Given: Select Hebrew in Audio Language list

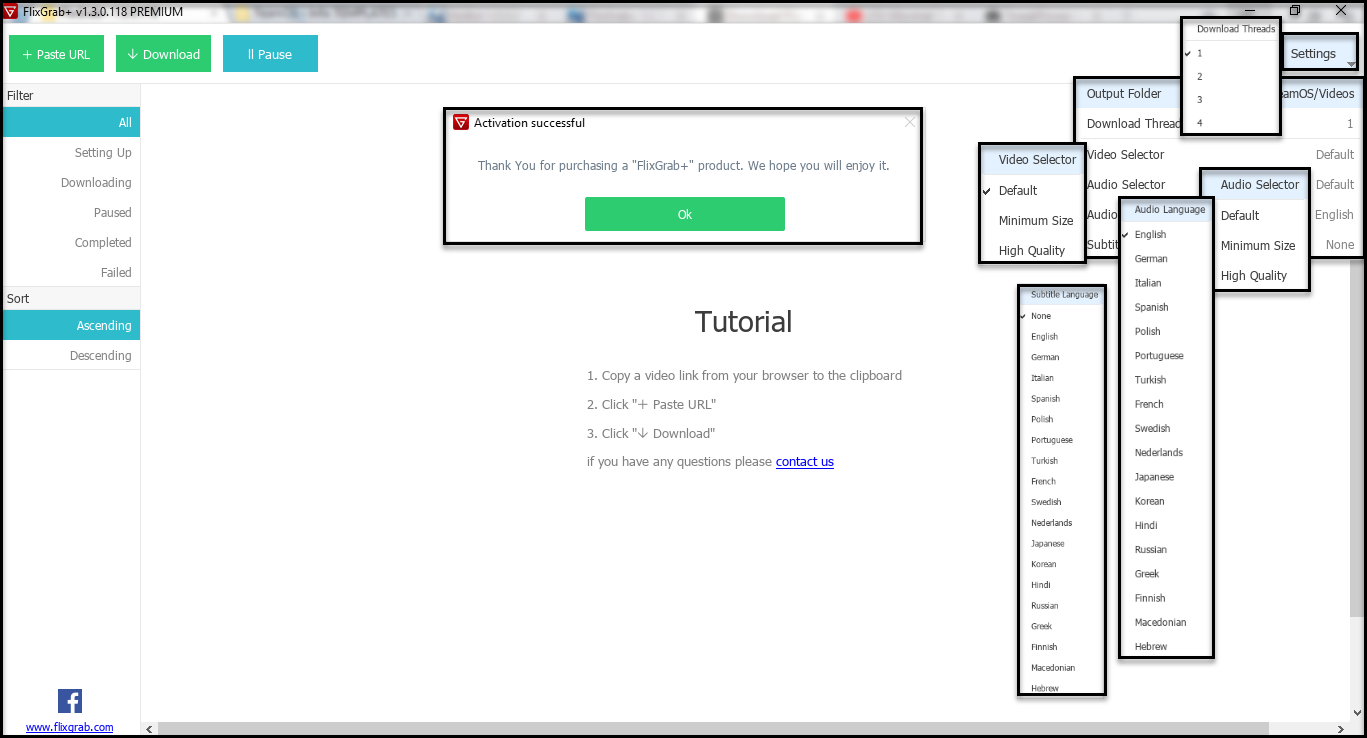Looking at the screenshot, I should coord(1166,646).
